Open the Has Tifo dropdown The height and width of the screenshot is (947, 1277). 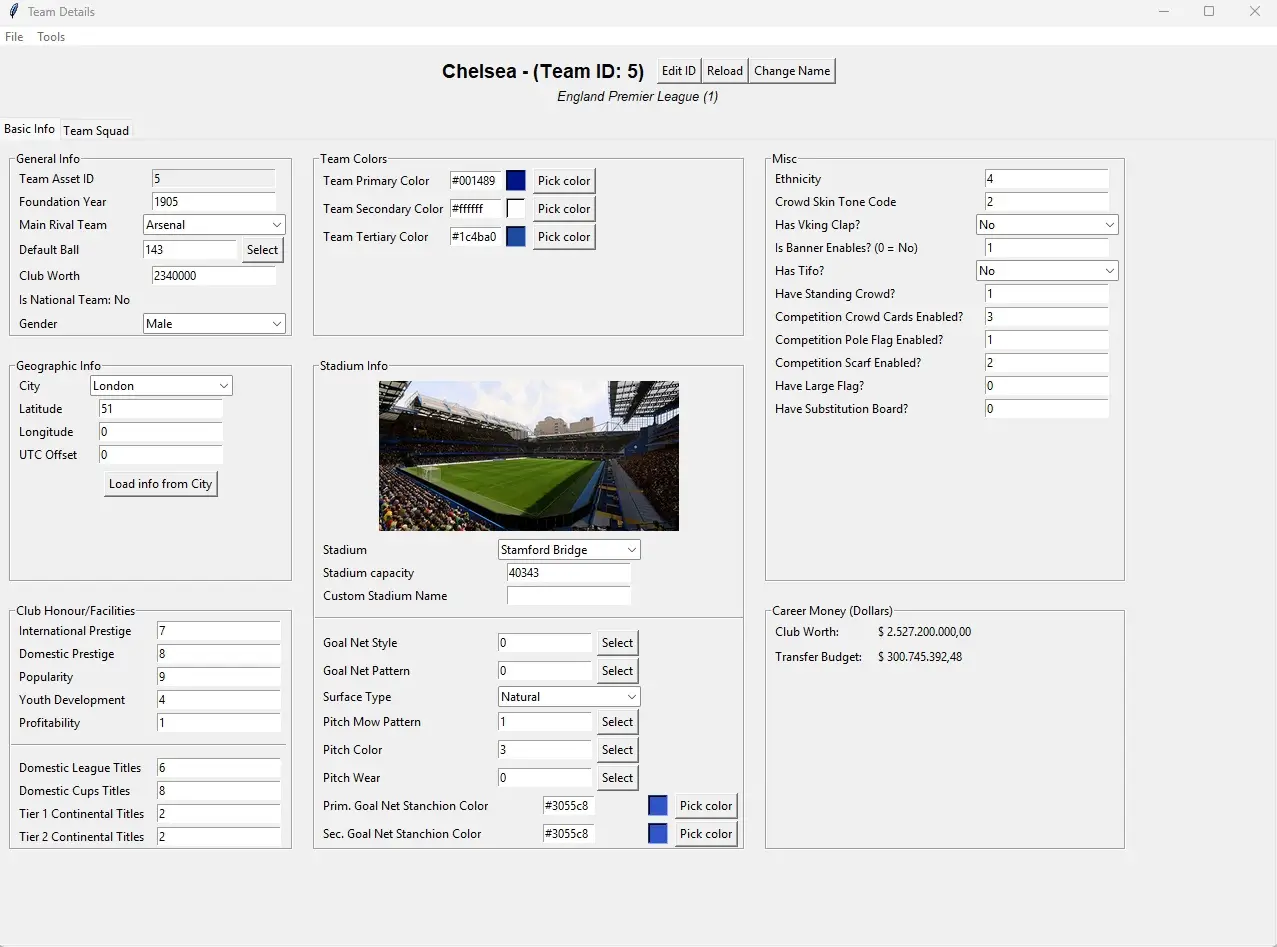(1047, 271)
